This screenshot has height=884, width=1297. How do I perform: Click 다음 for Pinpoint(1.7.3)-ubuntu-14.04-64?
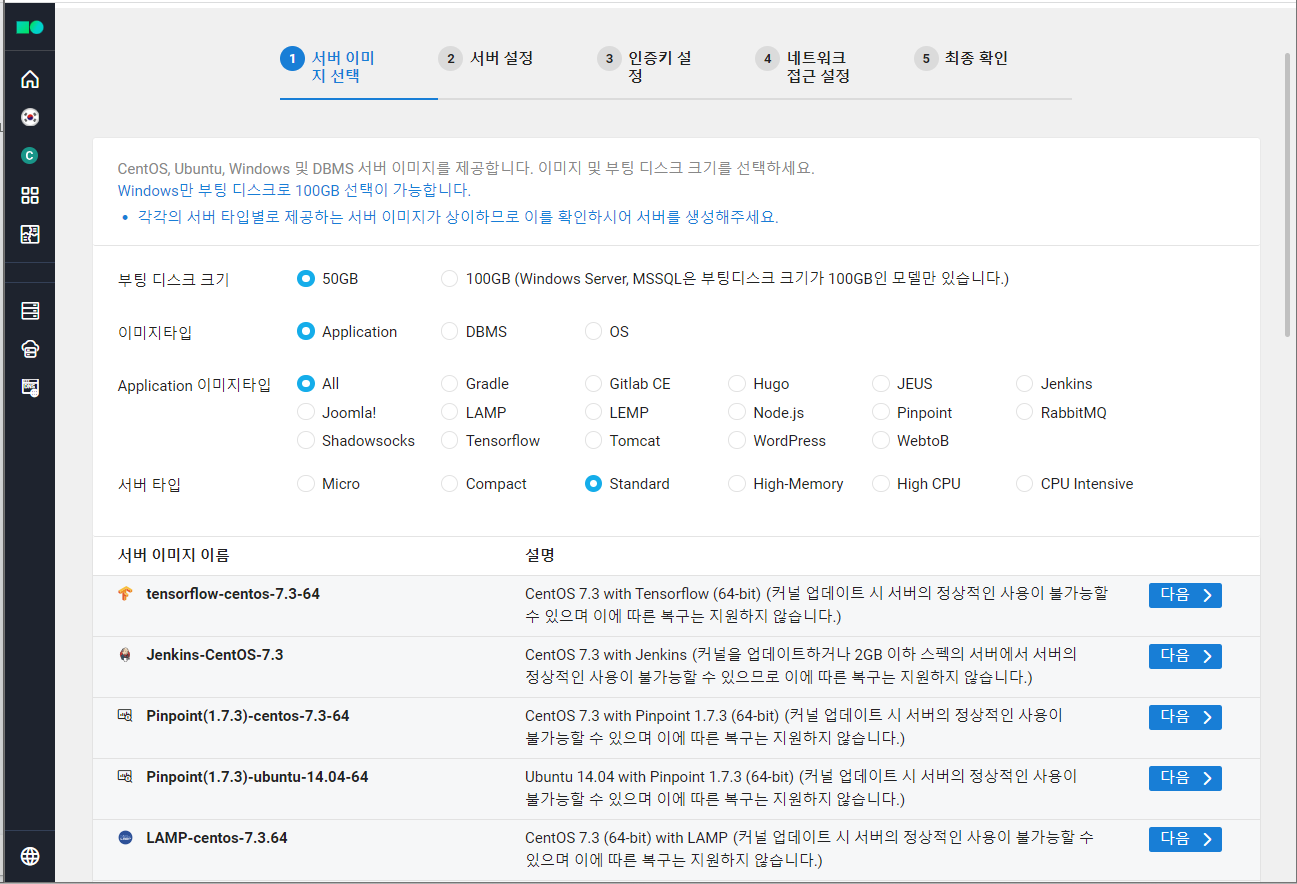(1185, 778)
